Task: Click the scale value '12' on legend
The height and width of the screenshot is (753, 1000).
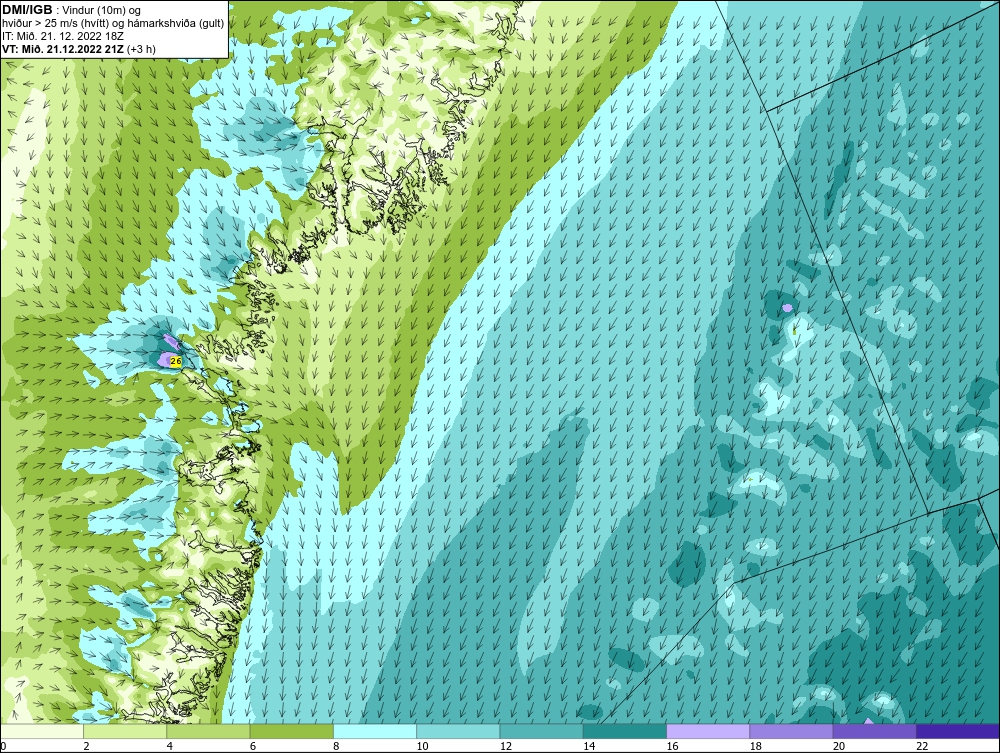Action: click(x=506, y=747)
